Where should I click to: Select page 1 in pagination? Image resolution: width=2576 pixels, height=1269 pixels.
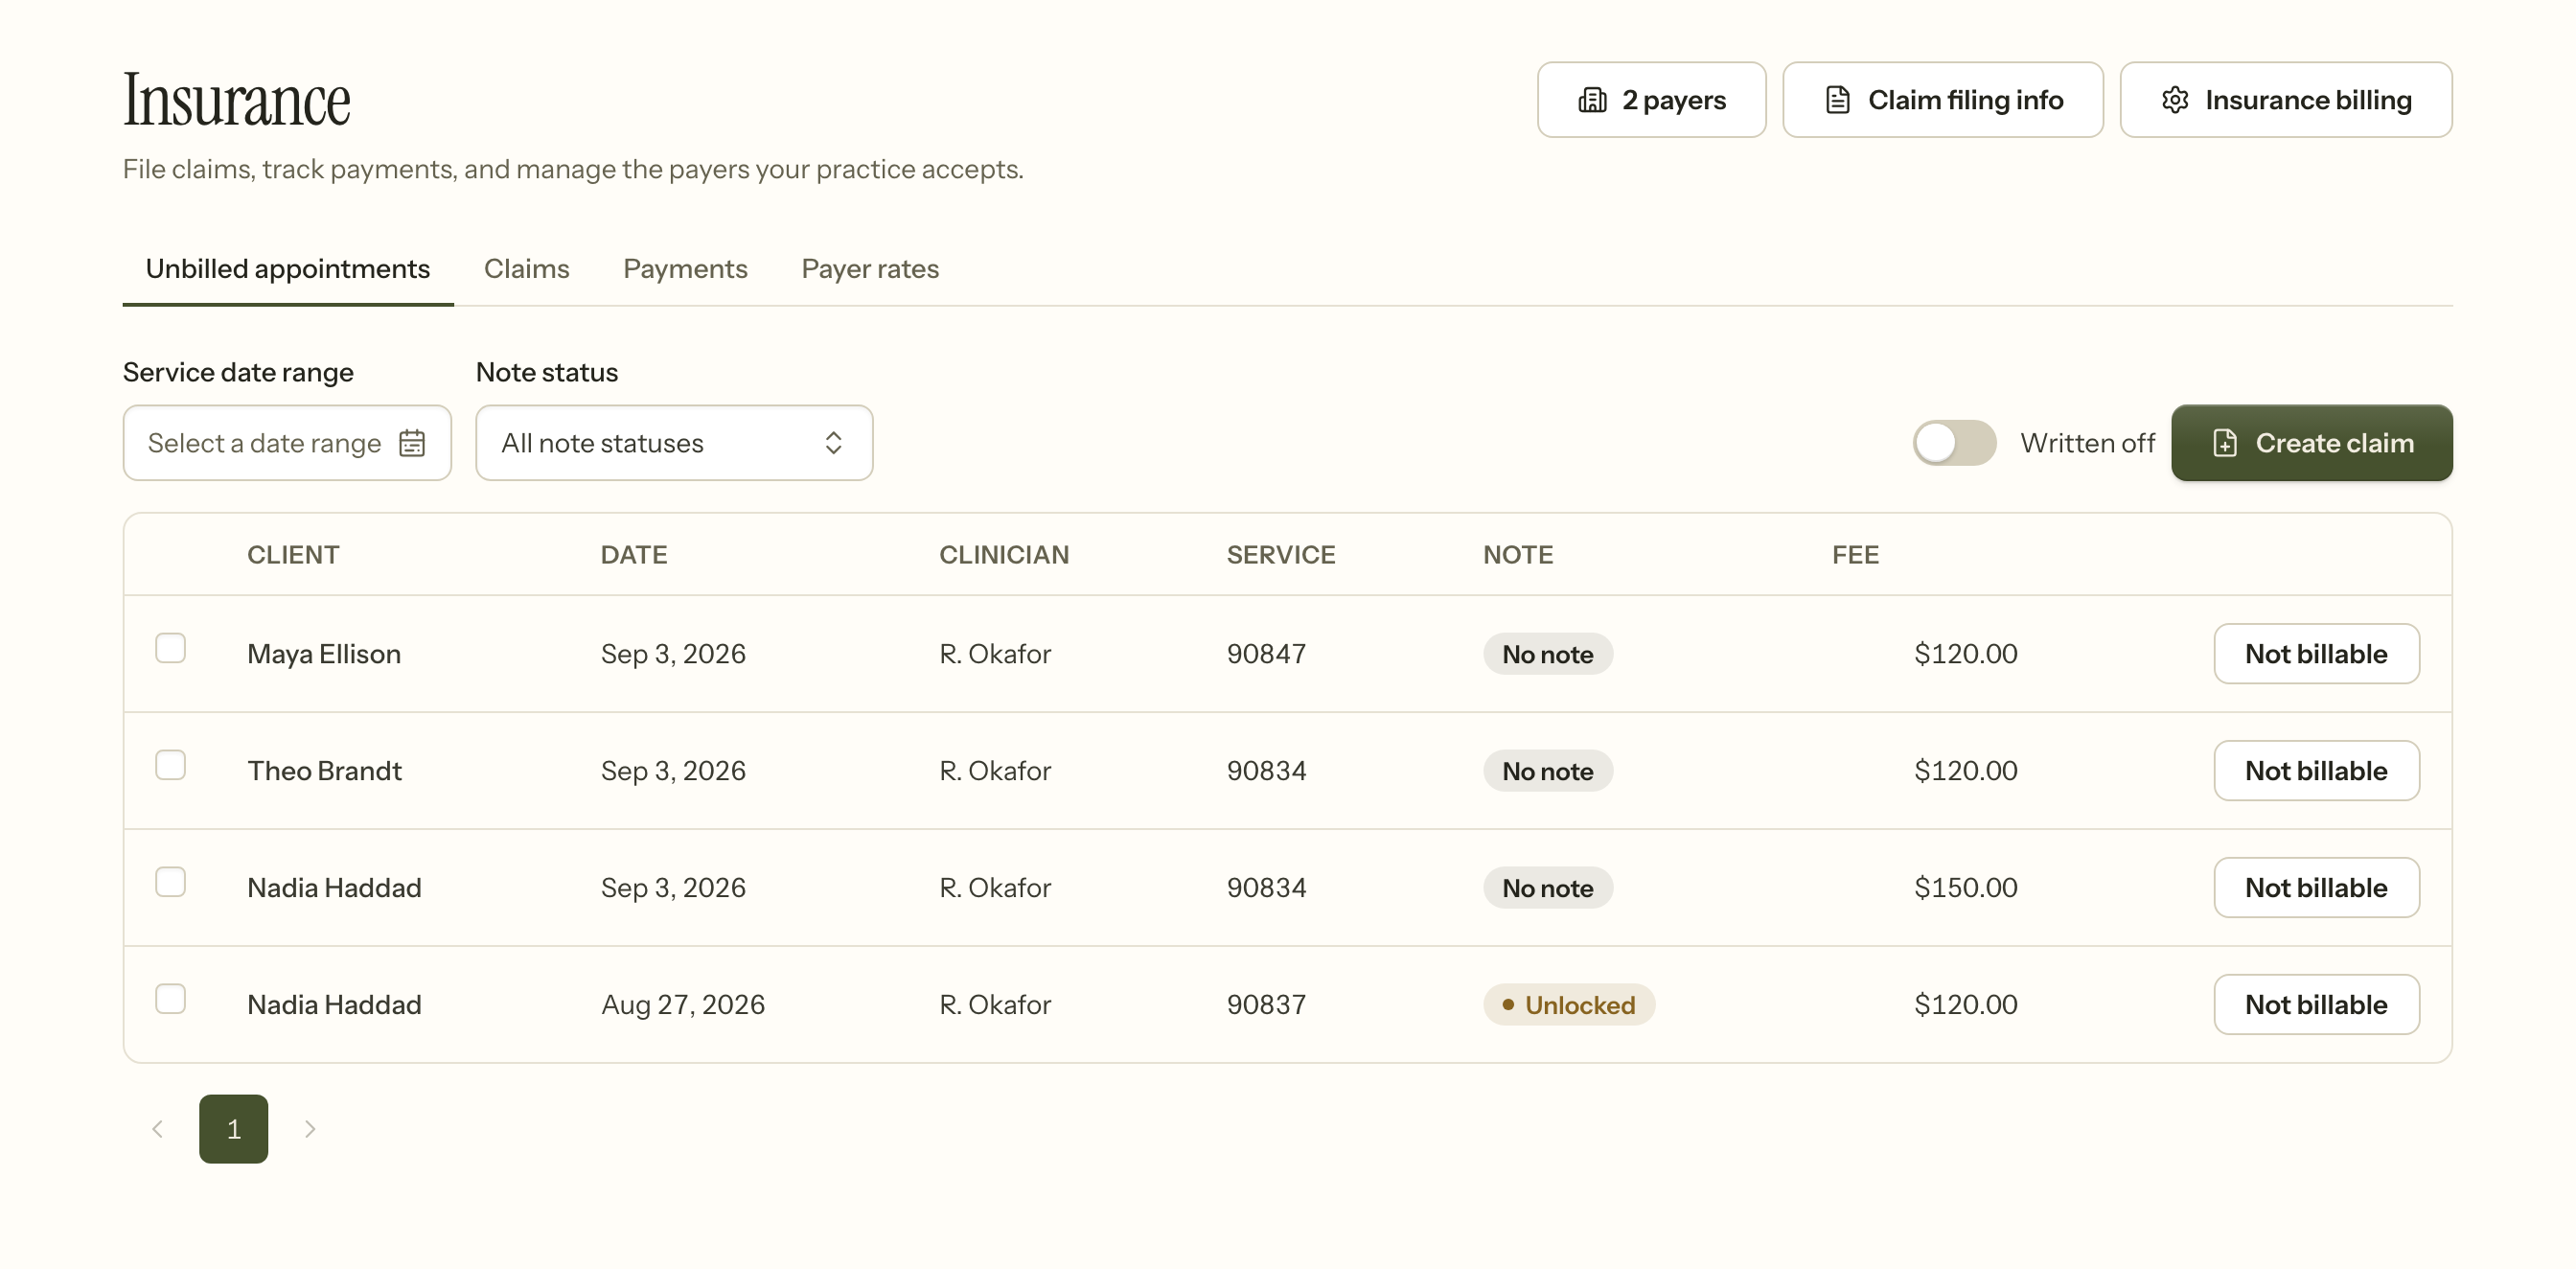234,1129
